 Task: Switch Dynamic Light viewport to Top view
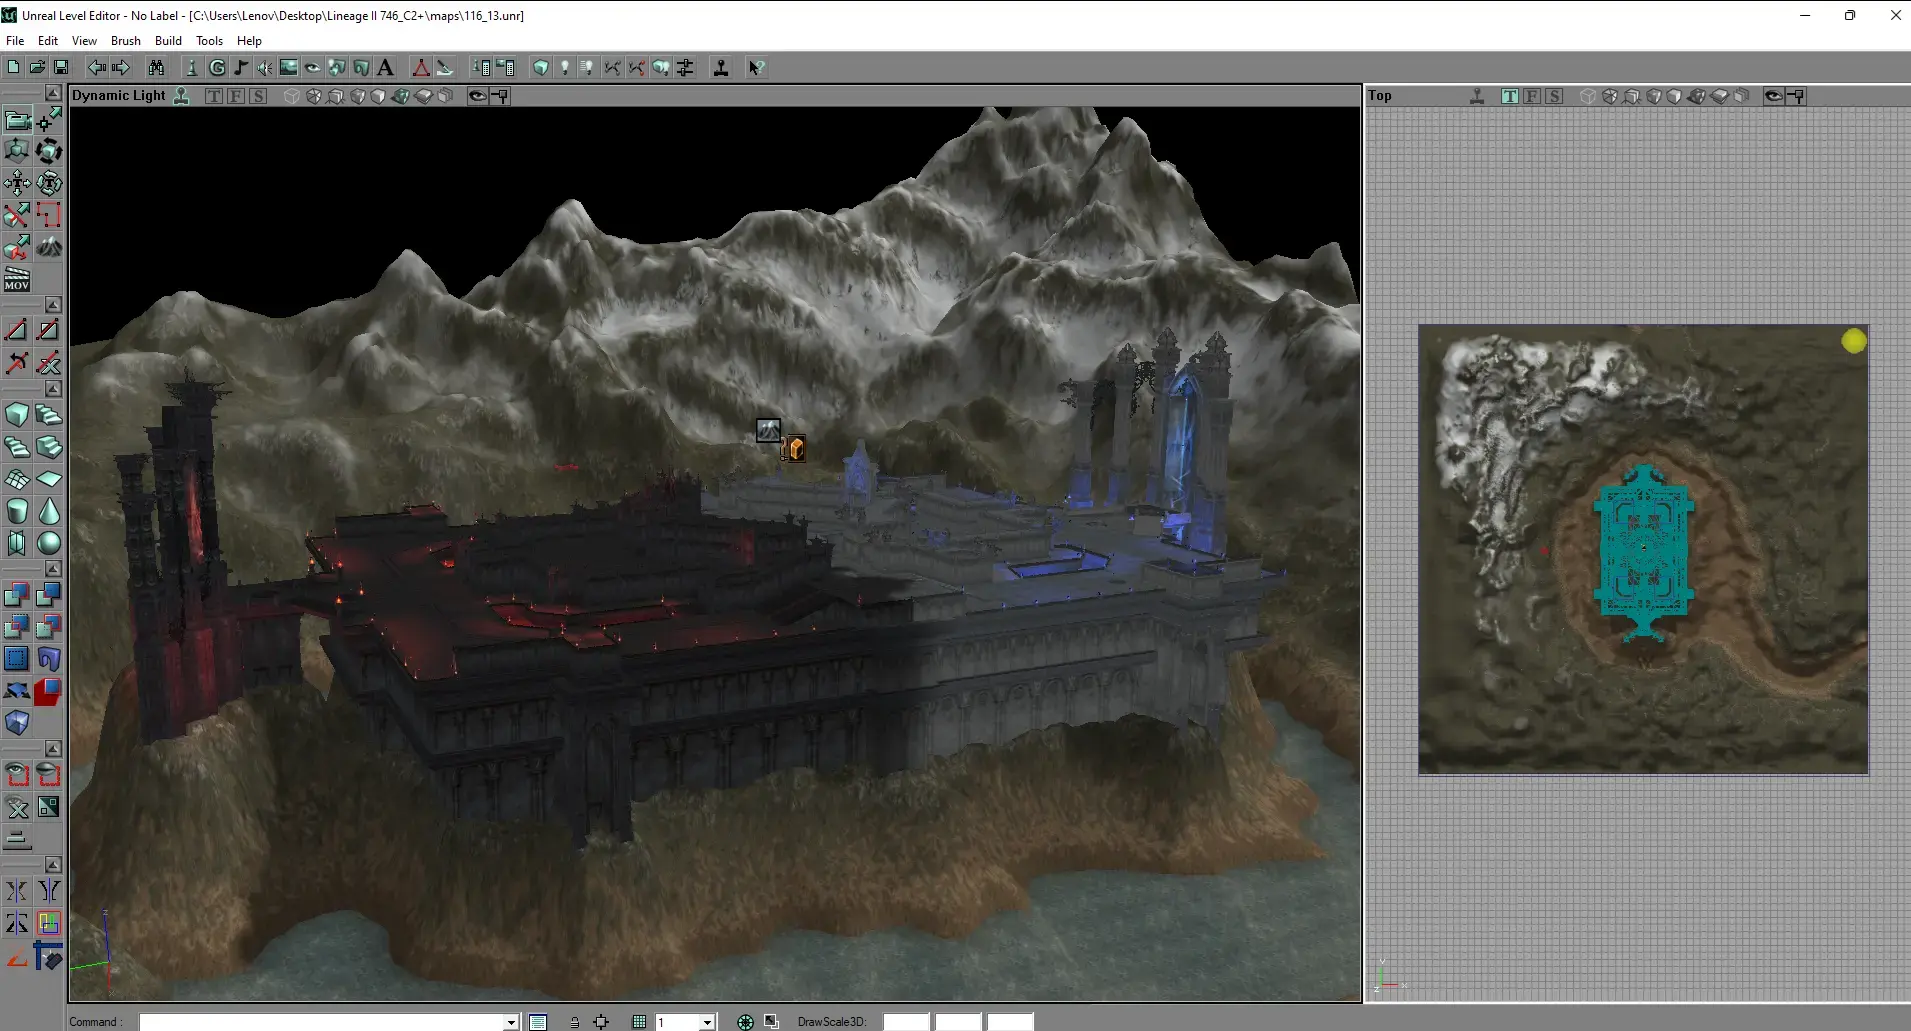coord(214,96)
